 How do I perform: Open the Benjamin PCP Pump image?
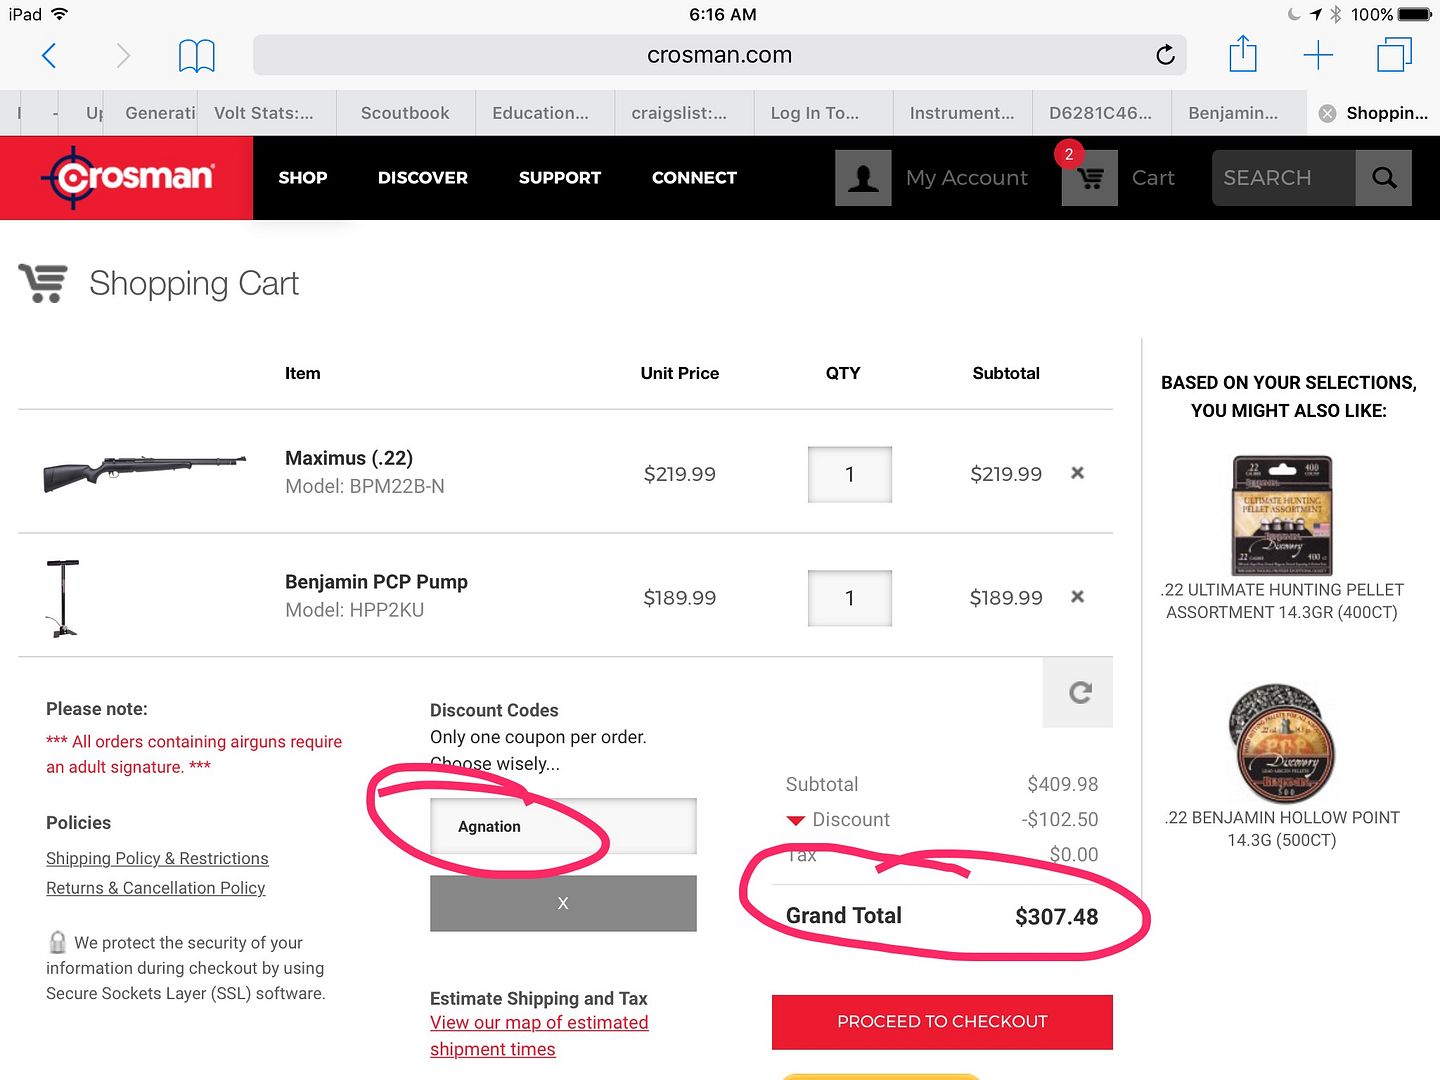(x=63, y=598)
